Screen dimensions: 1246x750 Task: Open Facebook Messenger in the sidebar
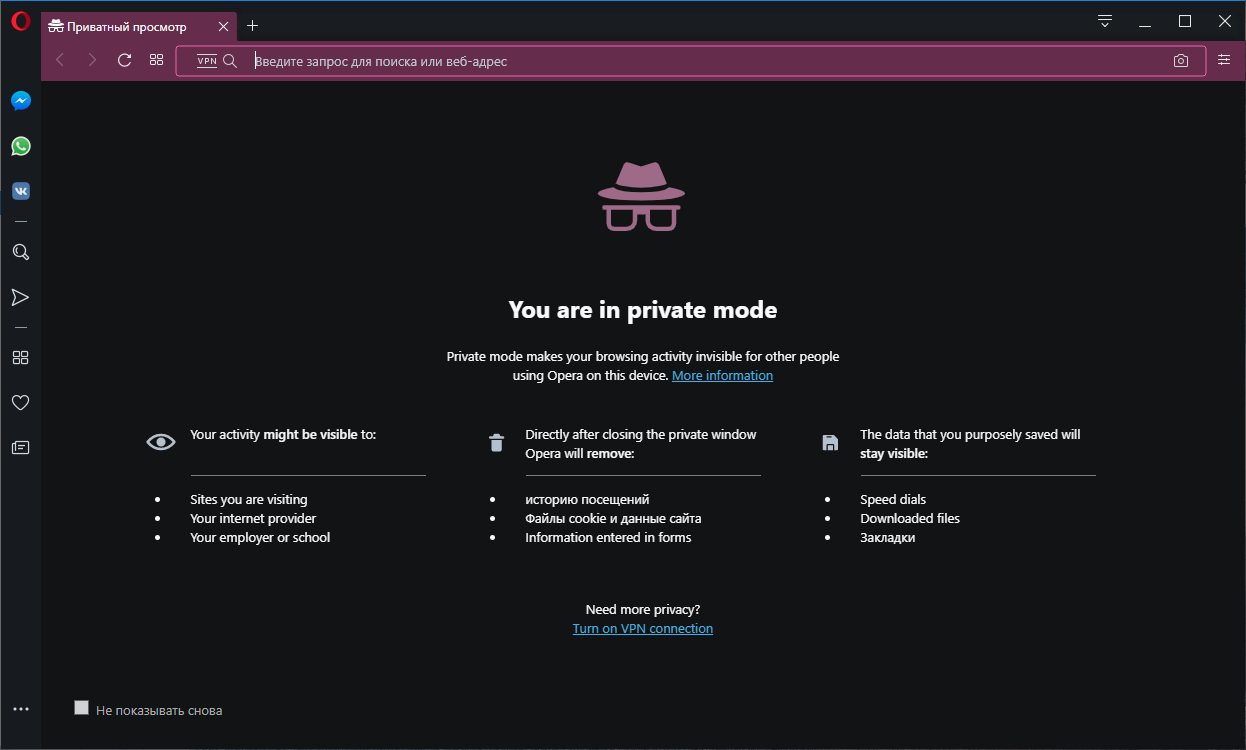[x=21, y=101]
